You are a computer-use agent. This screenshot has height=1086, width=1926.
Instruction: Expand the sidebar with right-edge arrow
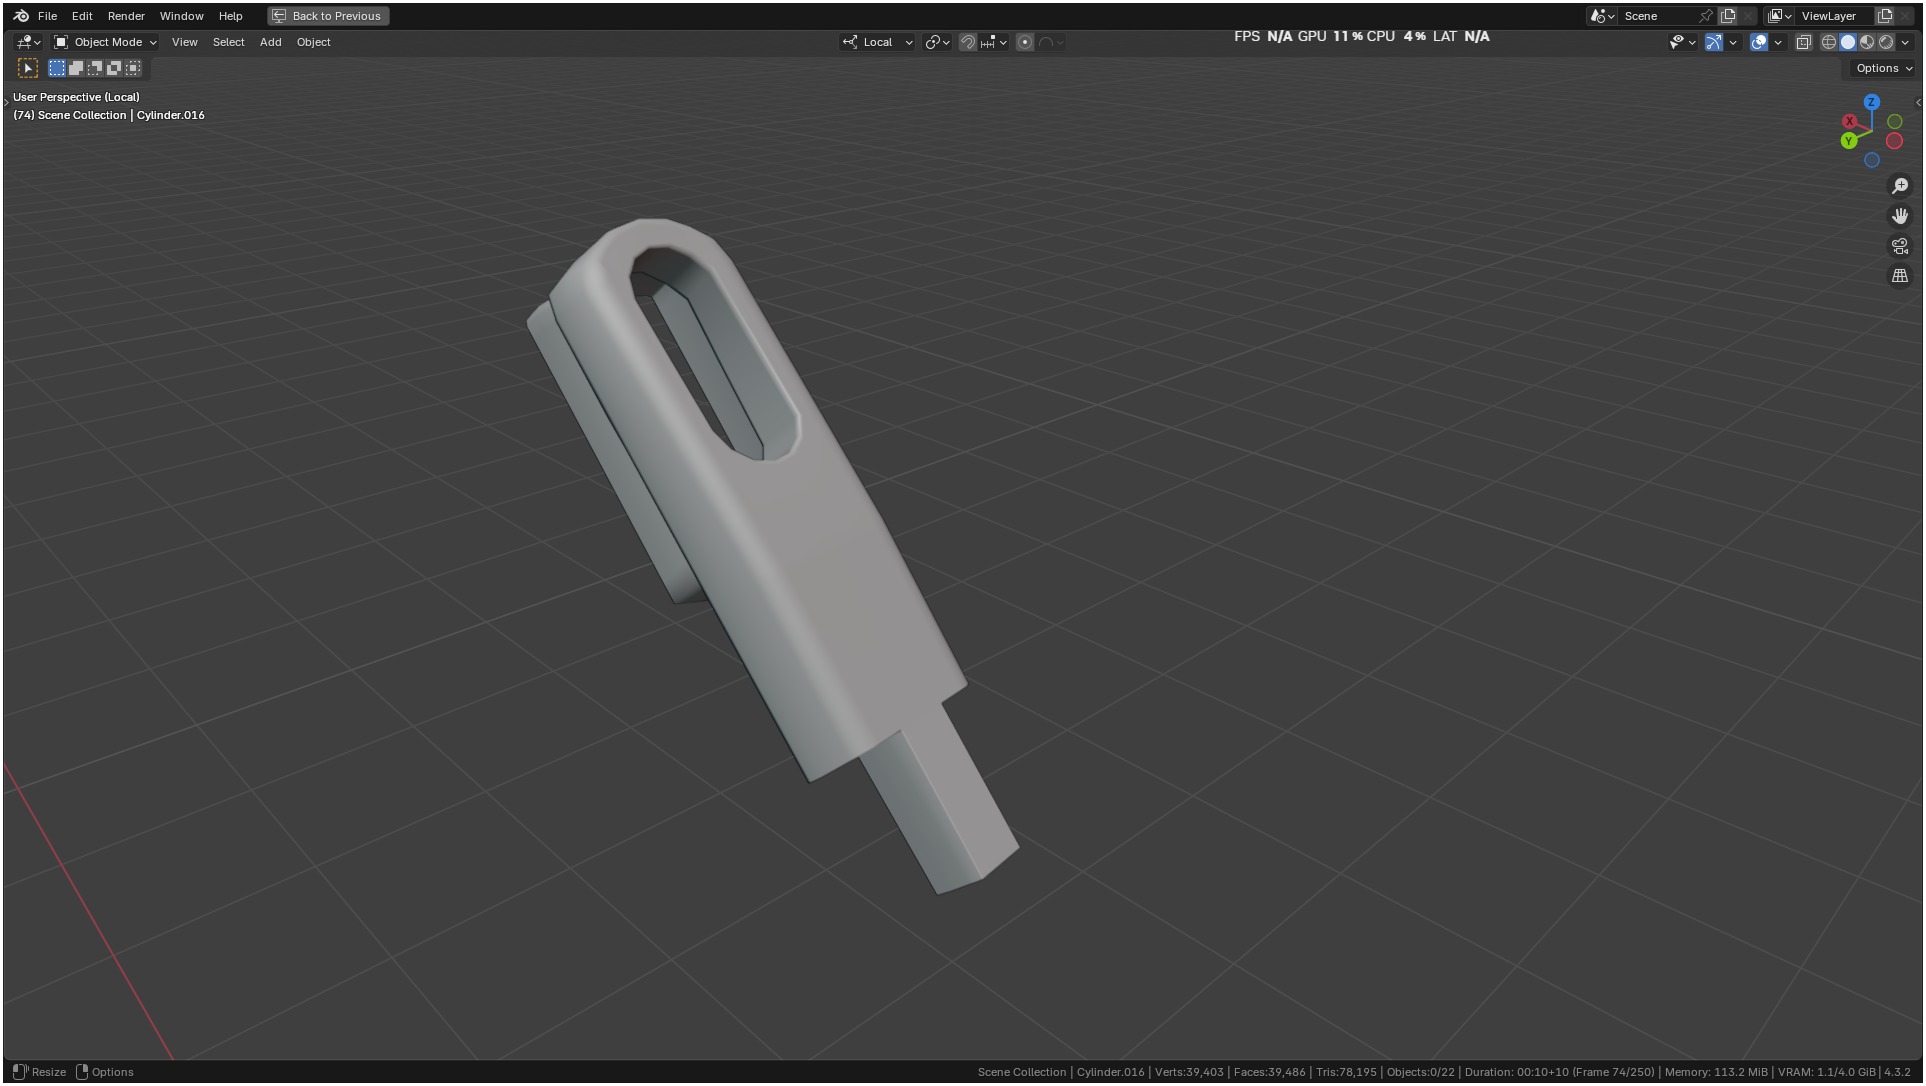(1918, 102)
